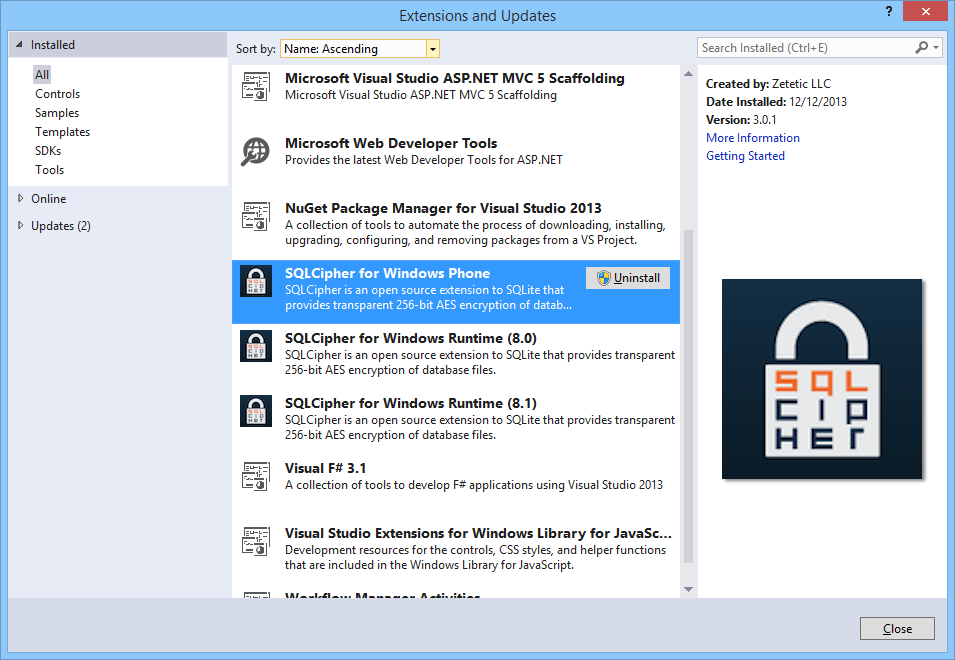Expand the Updates (2) category

pyautogui.click(x=20, y=225)
